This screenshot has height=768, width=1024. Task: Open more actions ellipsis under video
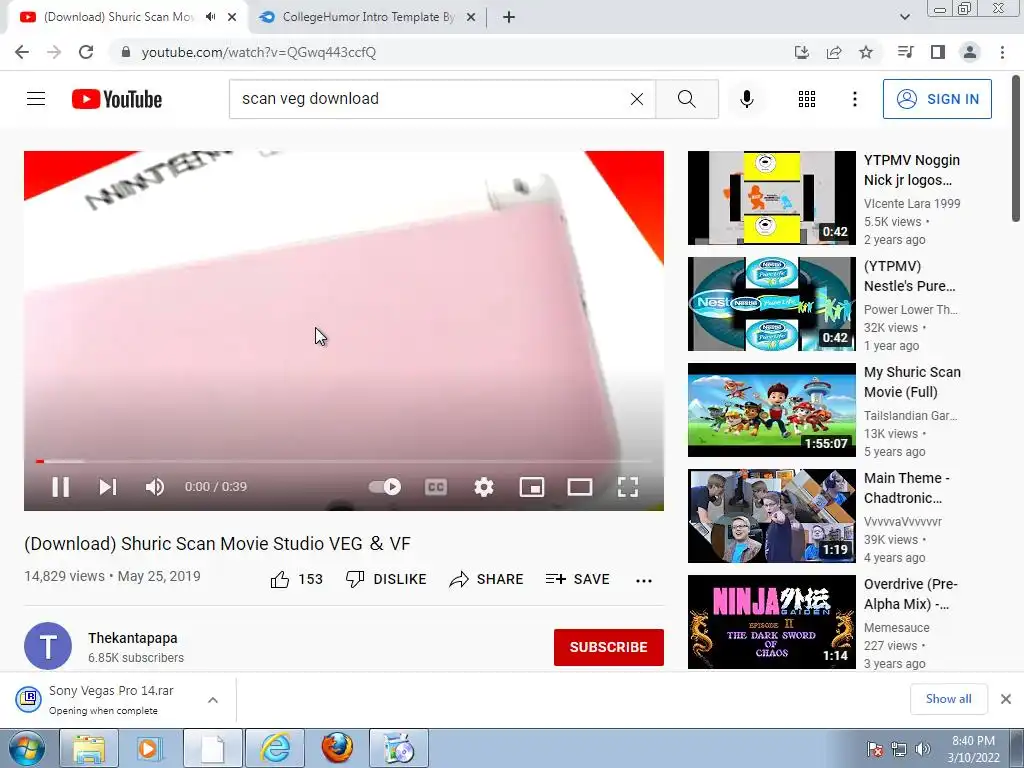644,581
